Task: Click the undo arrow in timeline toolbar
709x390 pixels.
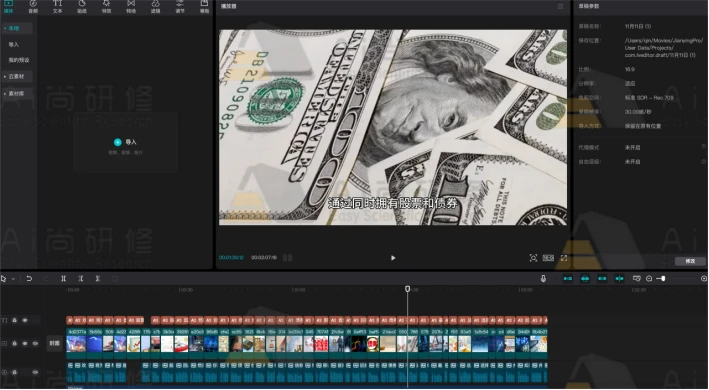Action: coord(29,279)
